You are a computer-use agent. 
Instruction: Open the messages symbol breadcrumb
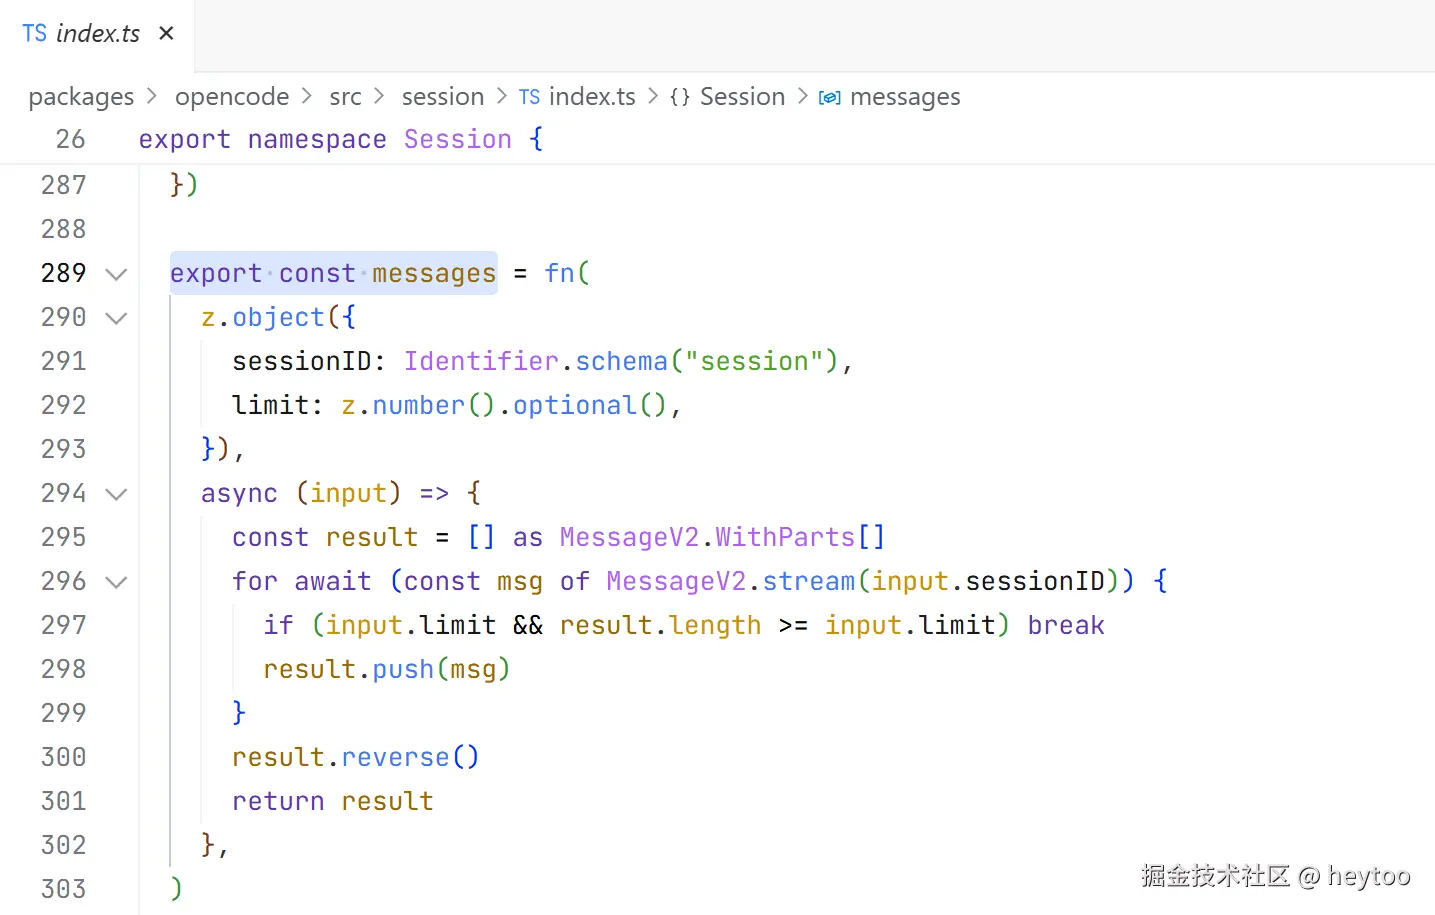[x=905, y=97]
